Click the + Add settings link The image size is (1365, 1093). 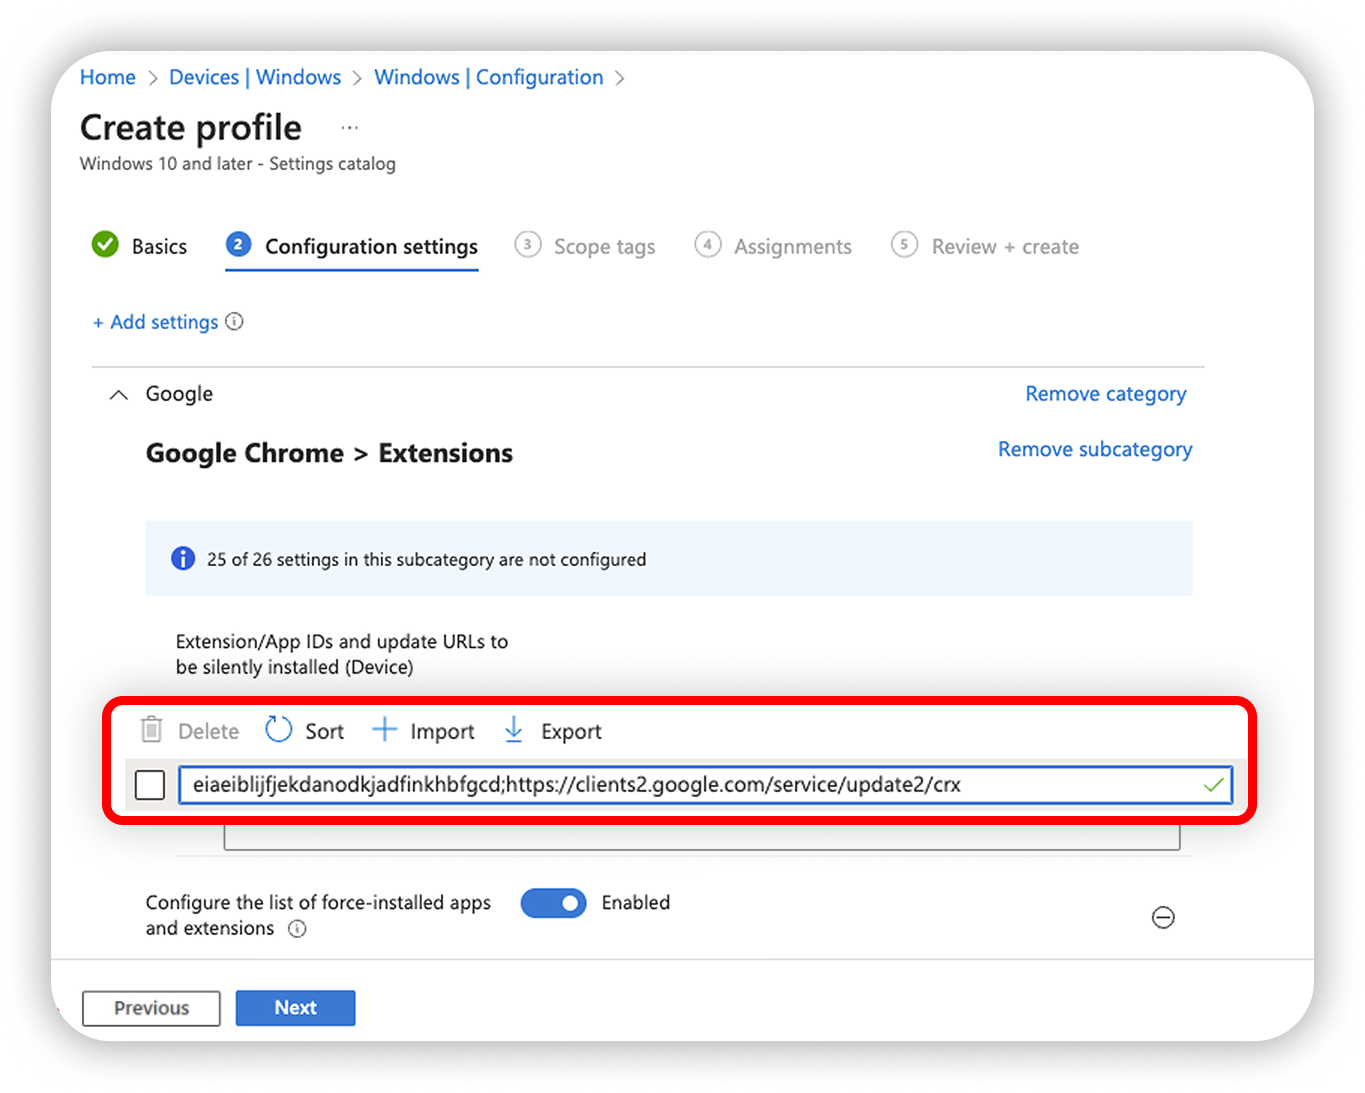coord(155,322)
